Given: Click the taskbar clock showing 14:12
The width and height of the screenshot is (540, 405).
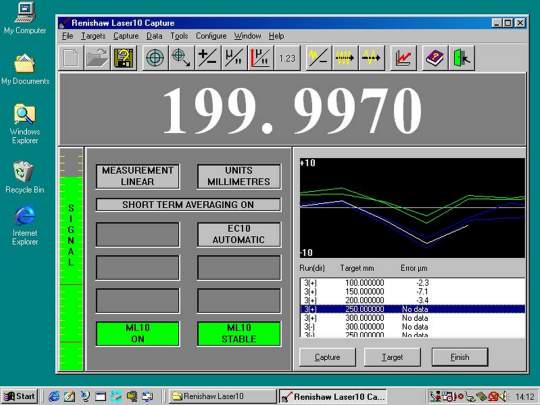Looking at the screenshot, I should [525, 396].
